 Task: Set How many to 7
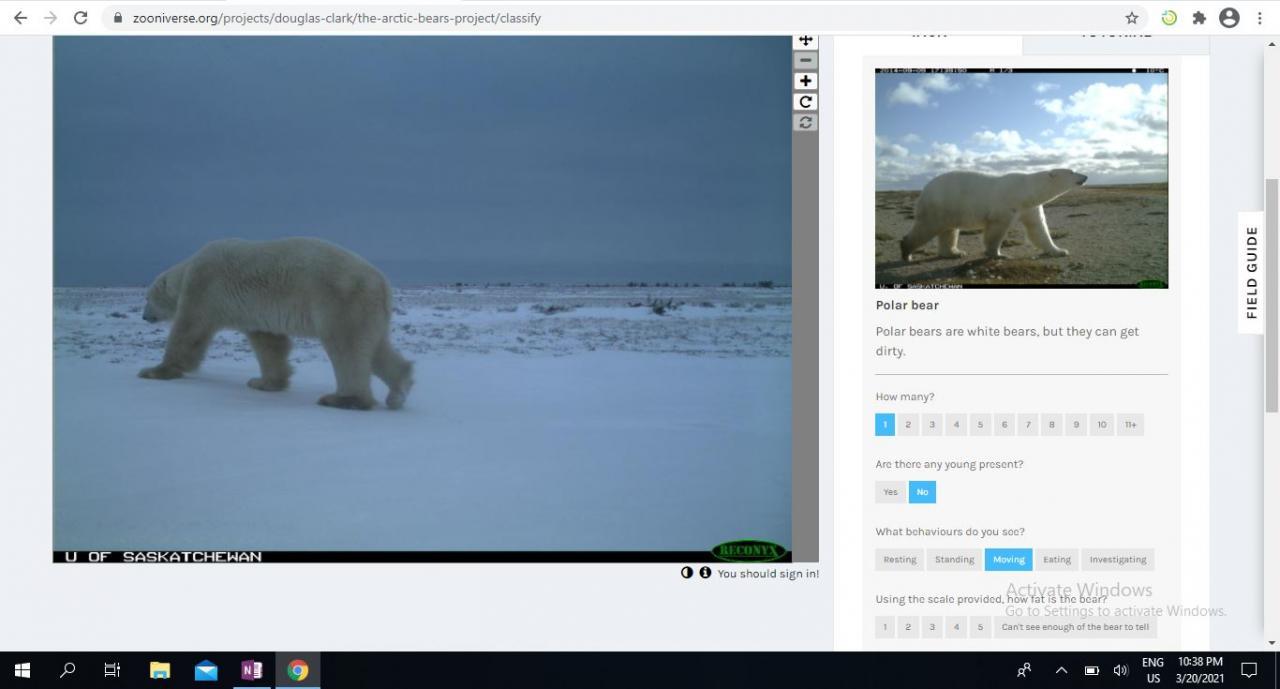pos(1028,424)
